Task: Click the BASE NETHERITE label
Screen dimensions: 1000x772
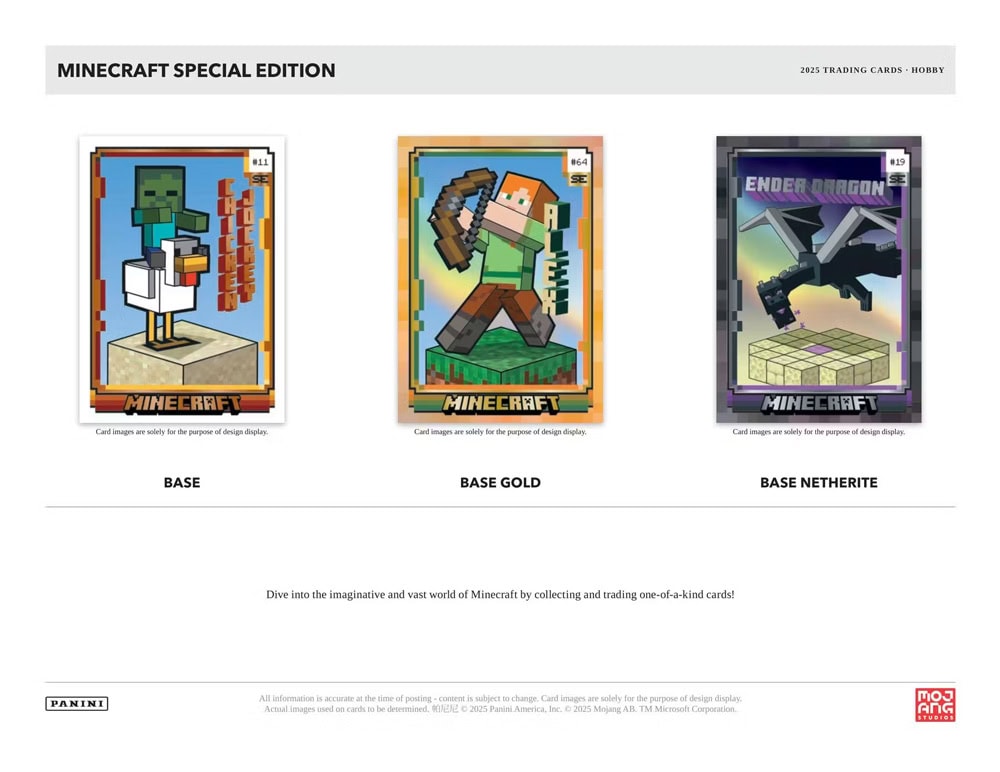Action: point(818,482)
